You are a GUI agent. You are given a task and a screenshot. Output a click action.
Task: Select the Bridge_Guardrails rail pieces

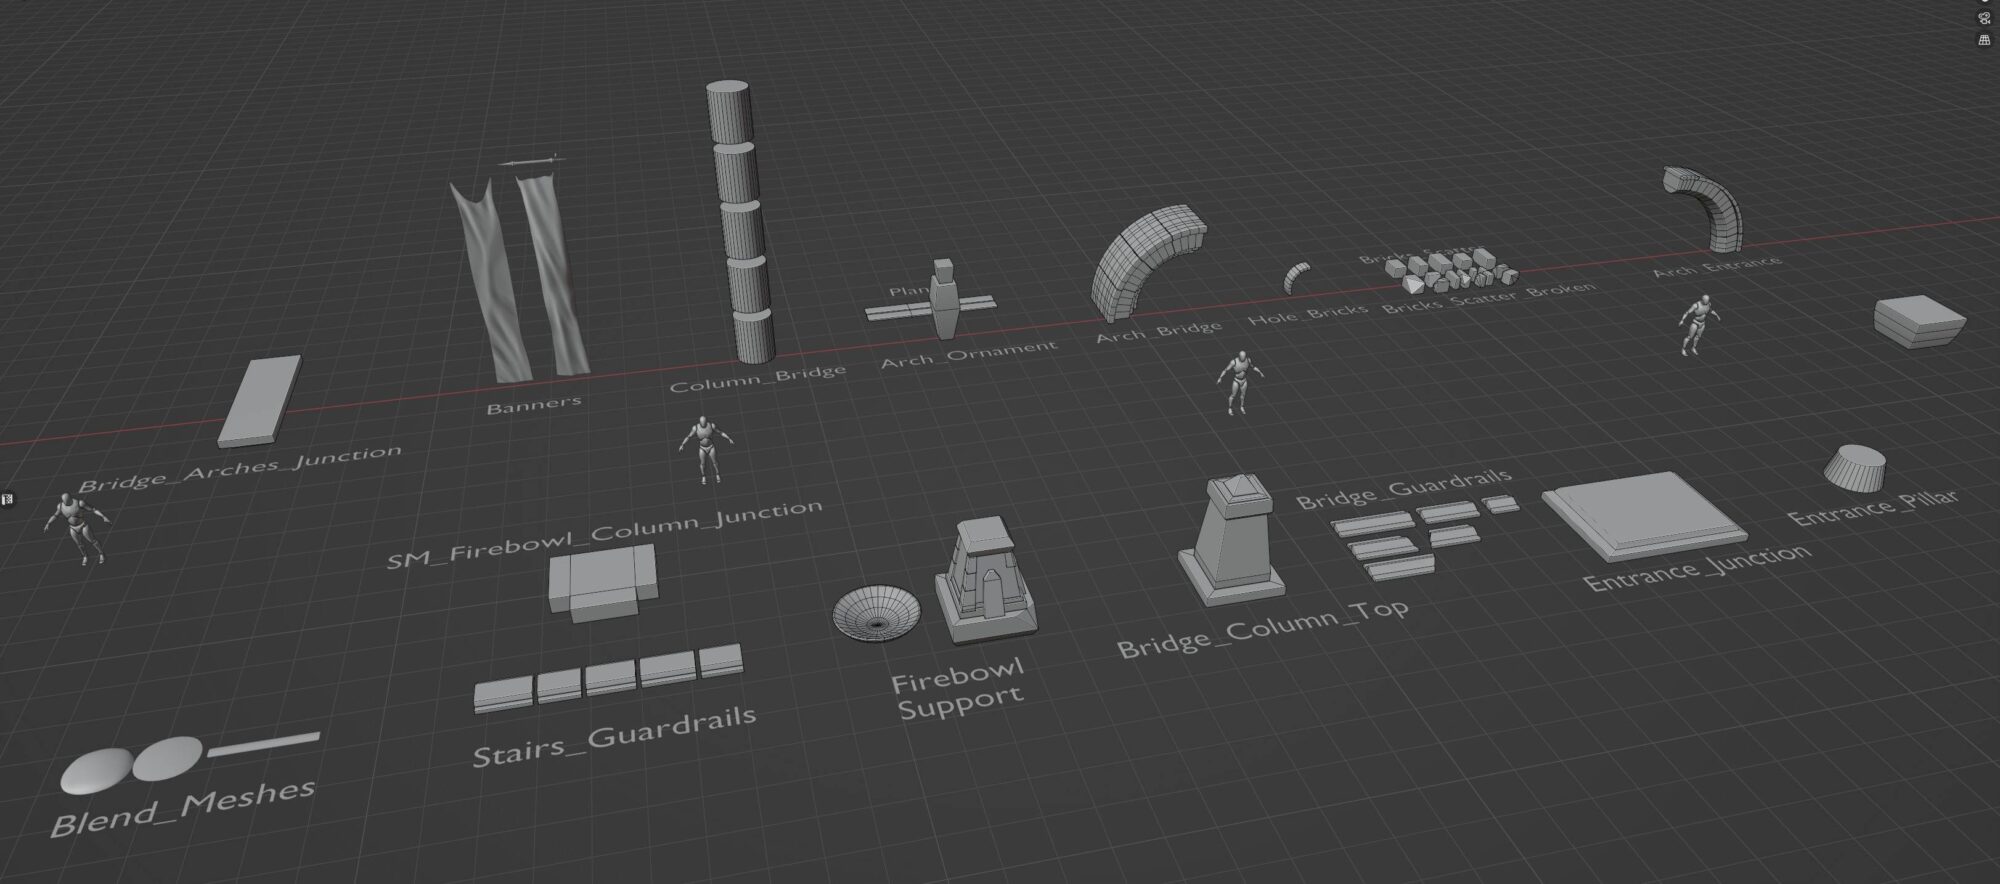[x=1423, y=537]
